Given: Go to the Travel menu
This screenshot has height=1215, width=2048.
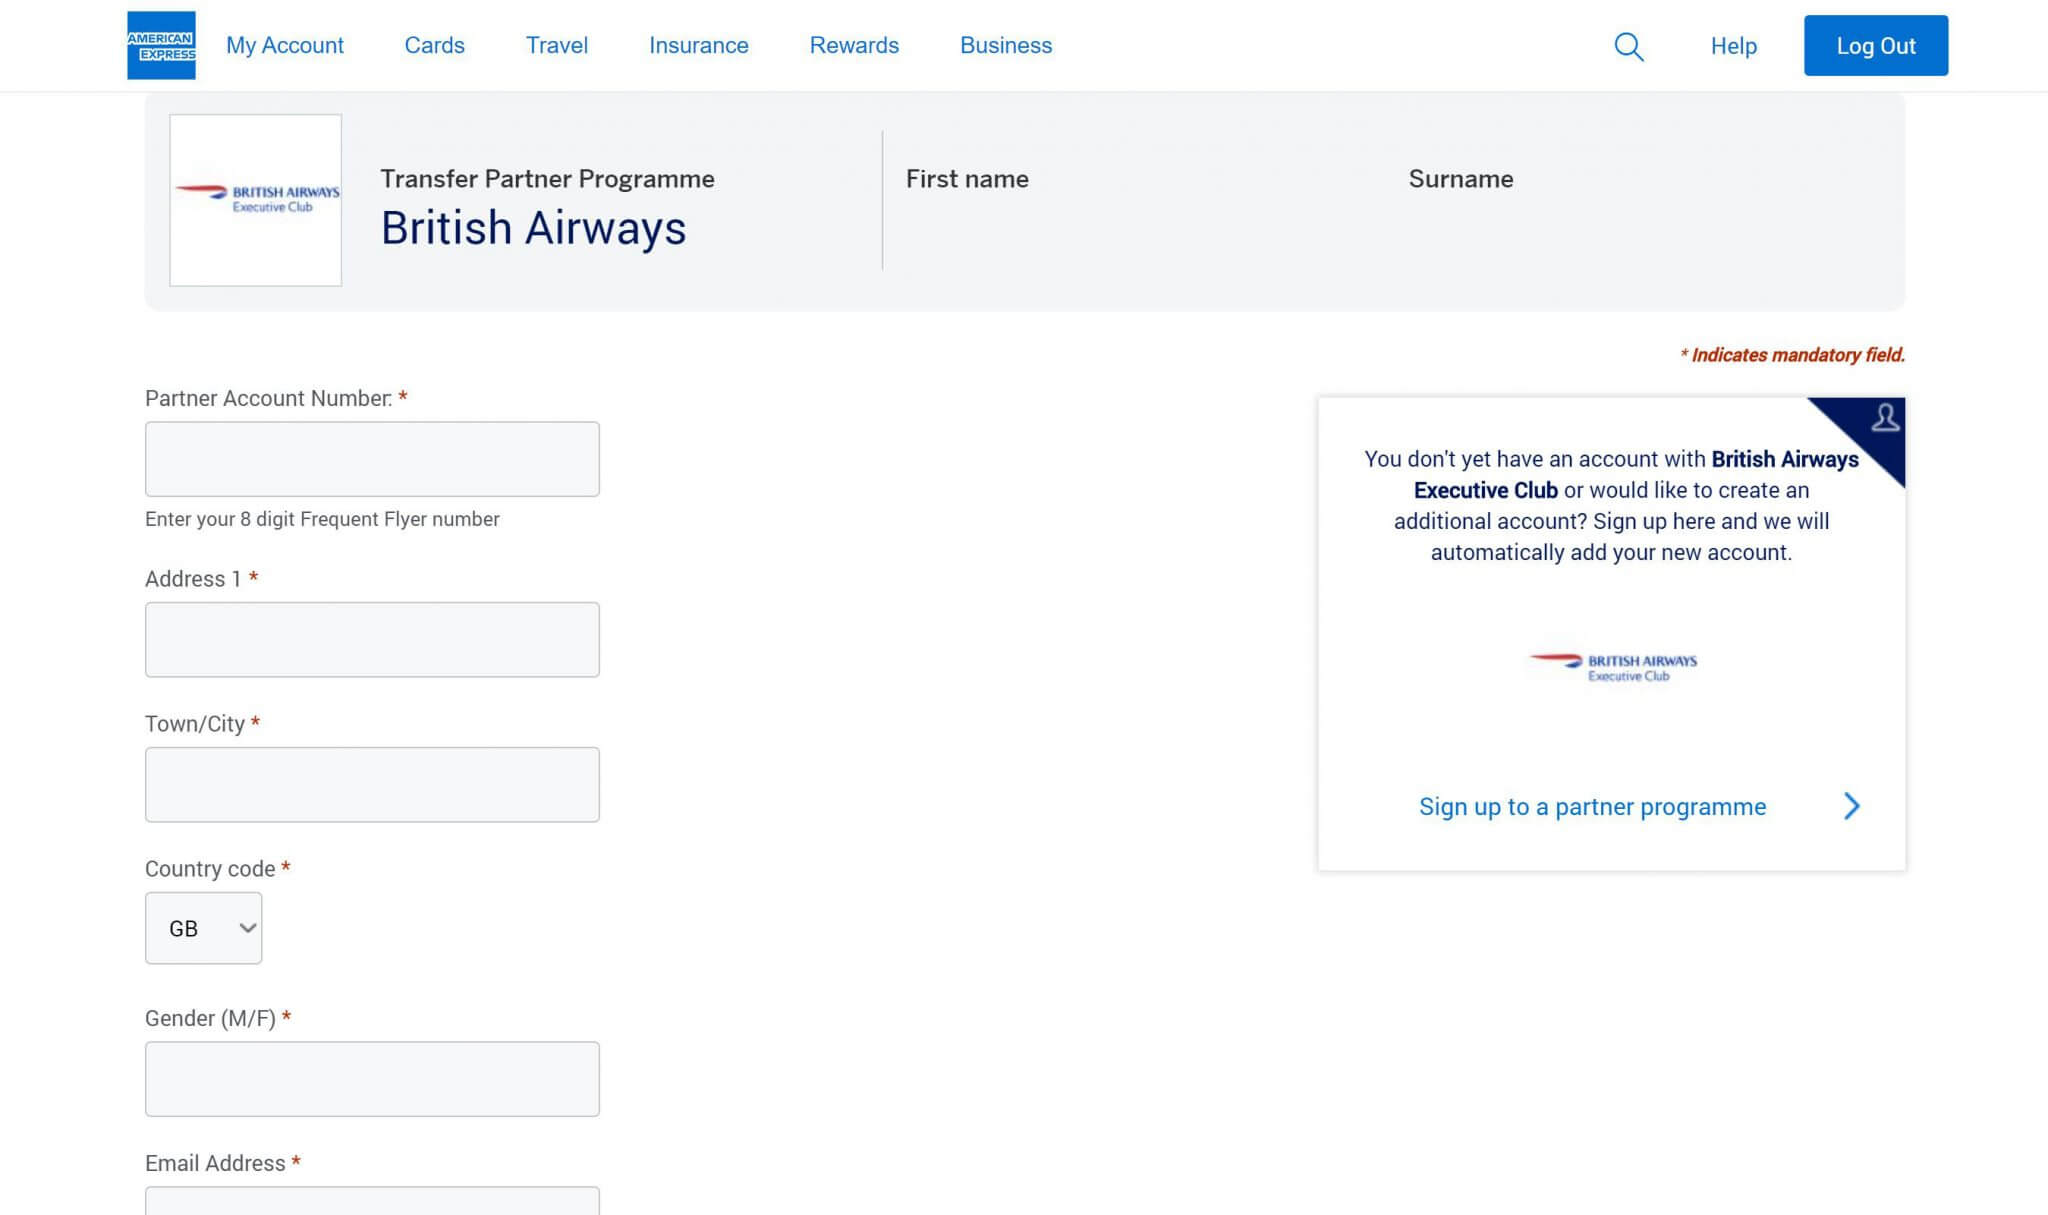Looking at the screenshot, I should pyautogui.click(x=557, y=45).
